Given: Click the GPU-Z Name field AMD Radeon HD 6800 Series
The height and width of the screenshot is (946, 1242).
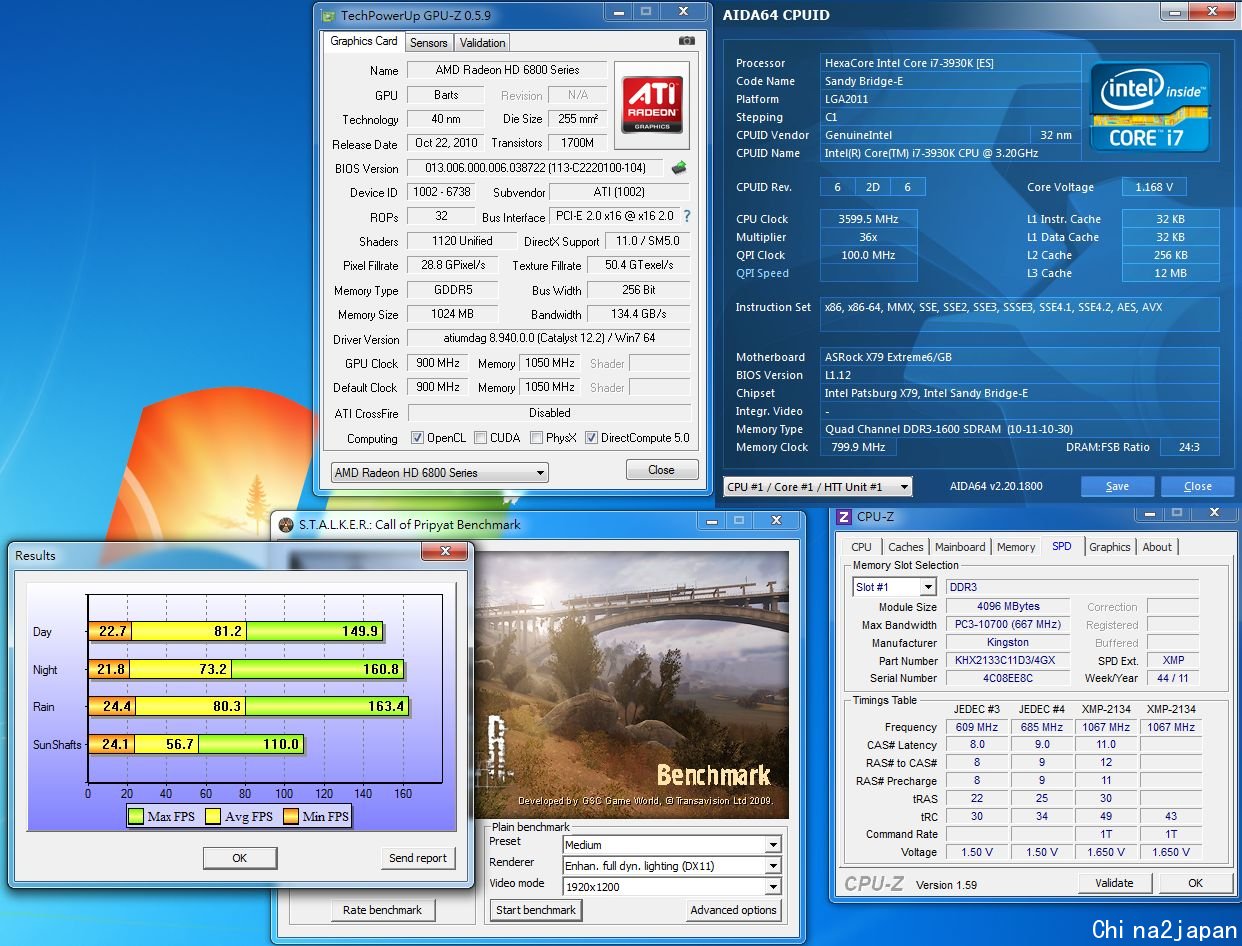Looking at the screenshot, I should point(507,70).
